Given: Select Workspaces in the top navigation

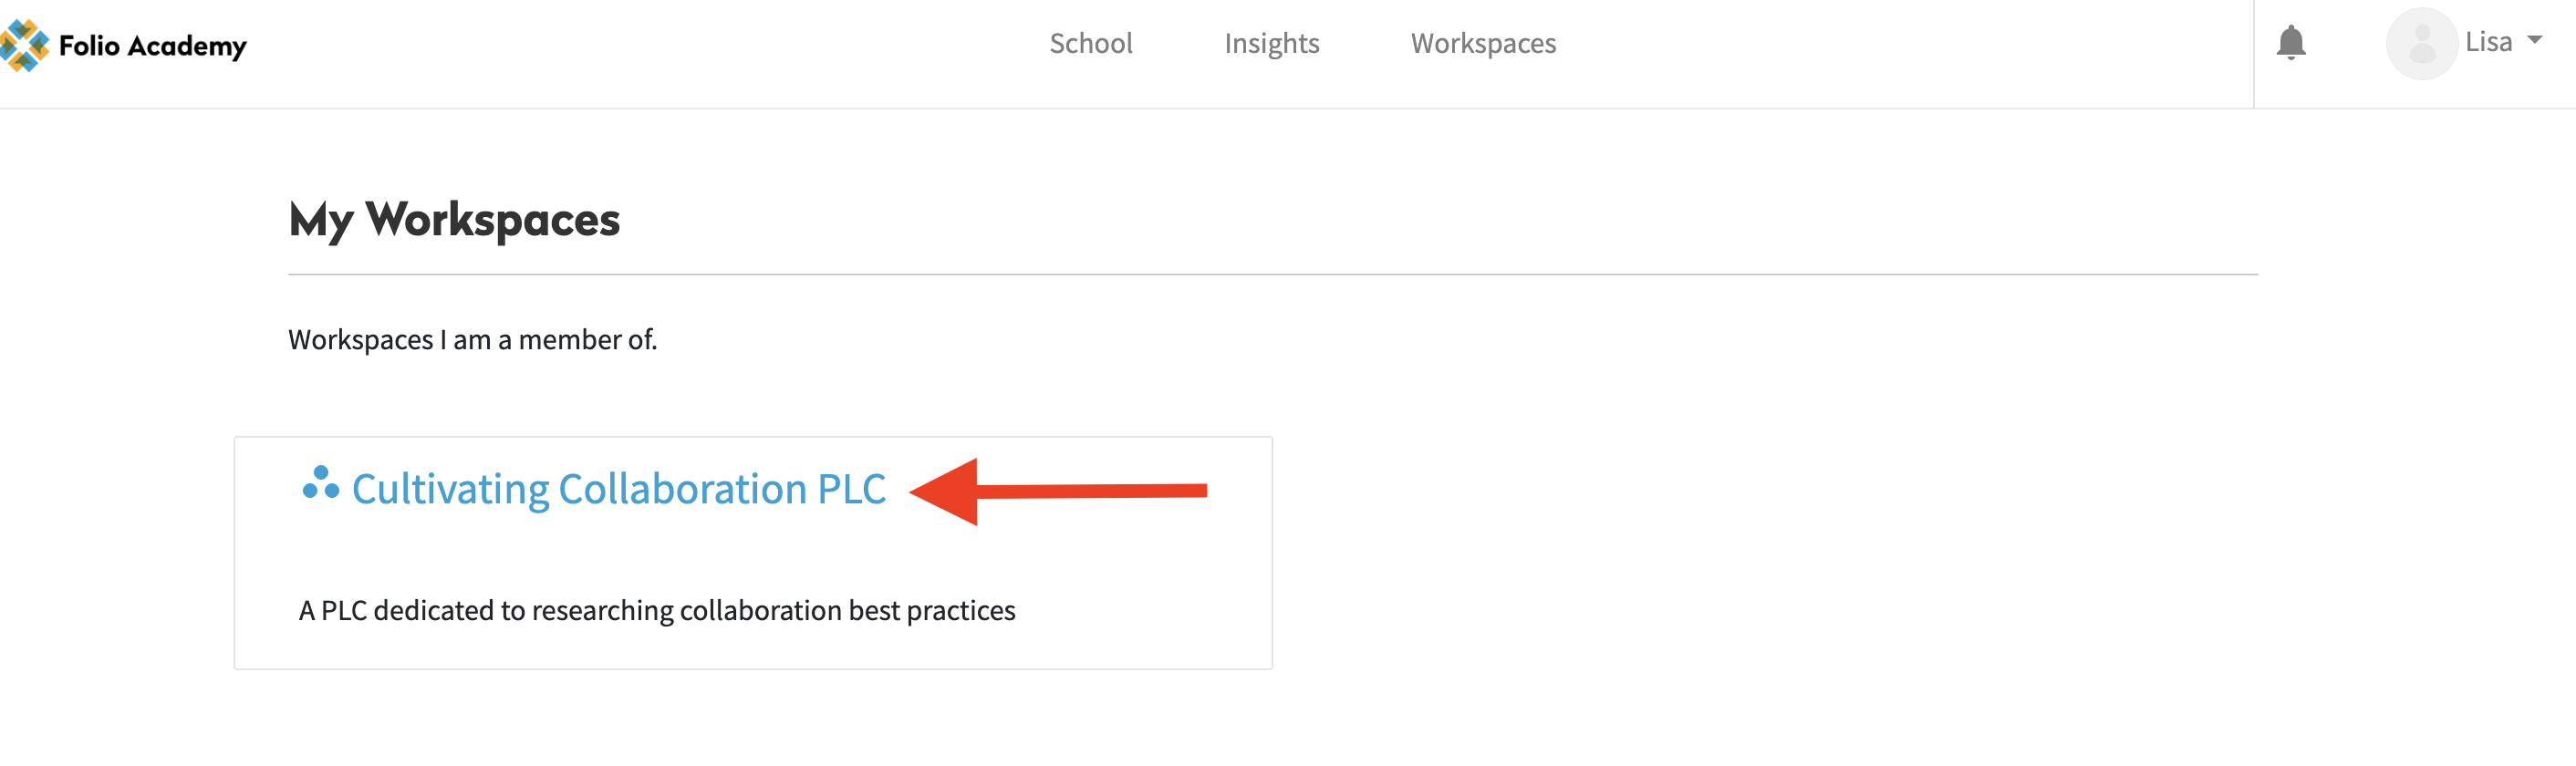Looking at the screenshot, I should point(1483,43).
